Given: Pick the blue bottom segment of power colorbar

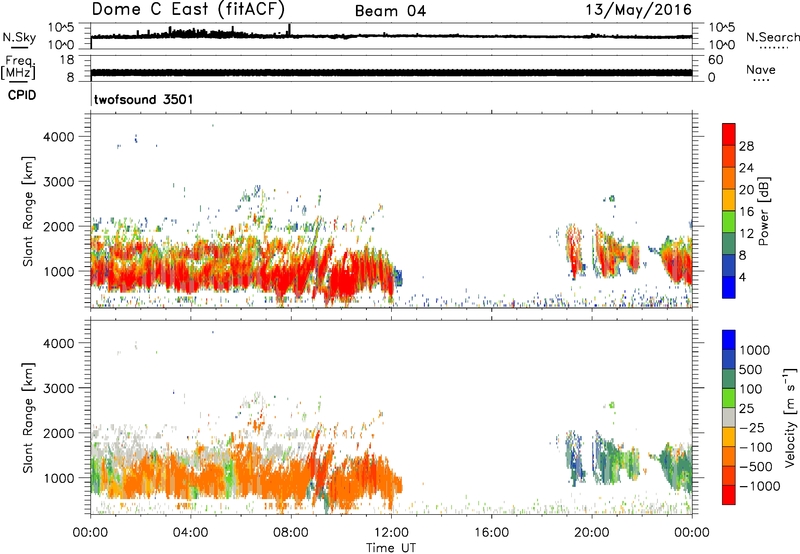Looking at the screenshot, I should pyautogui.click(x=729, y=288).
